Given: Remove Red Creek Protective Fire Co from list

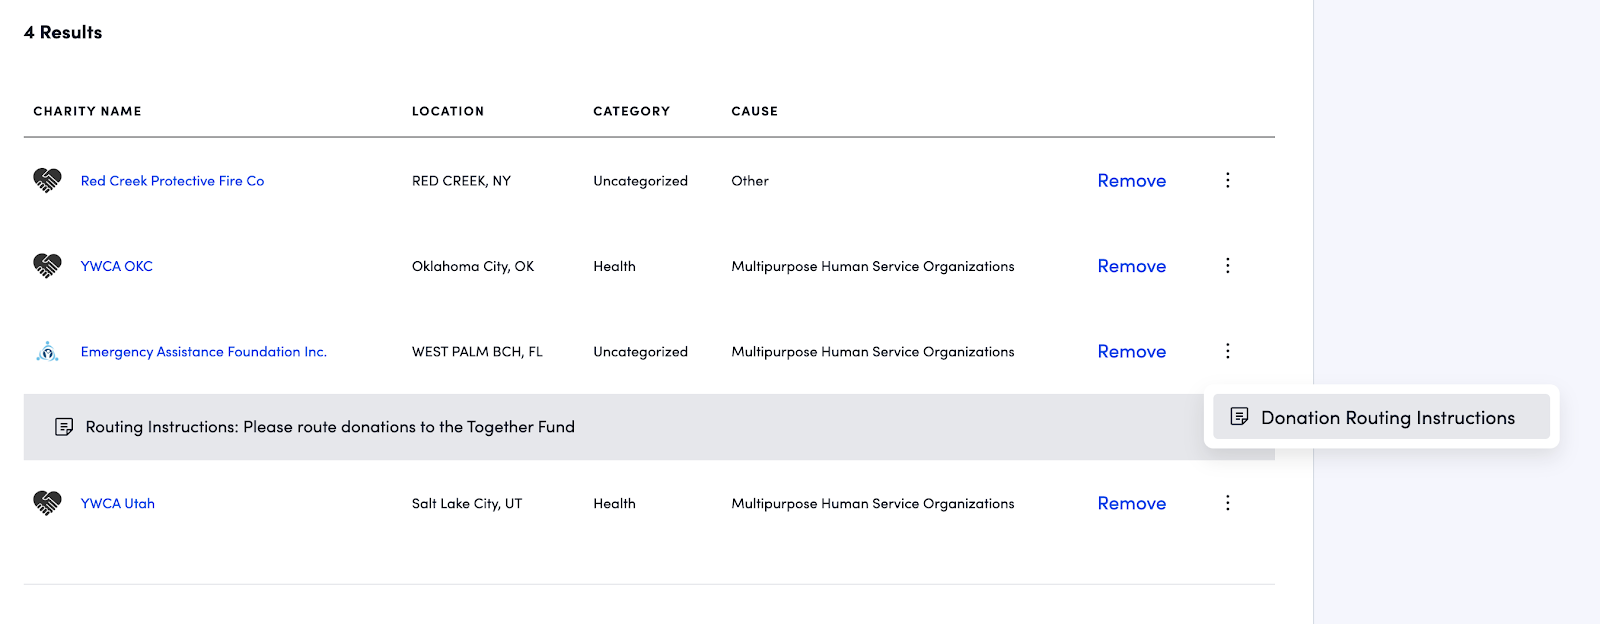Looking at the screenshot, I should [x=1131, y=181].
